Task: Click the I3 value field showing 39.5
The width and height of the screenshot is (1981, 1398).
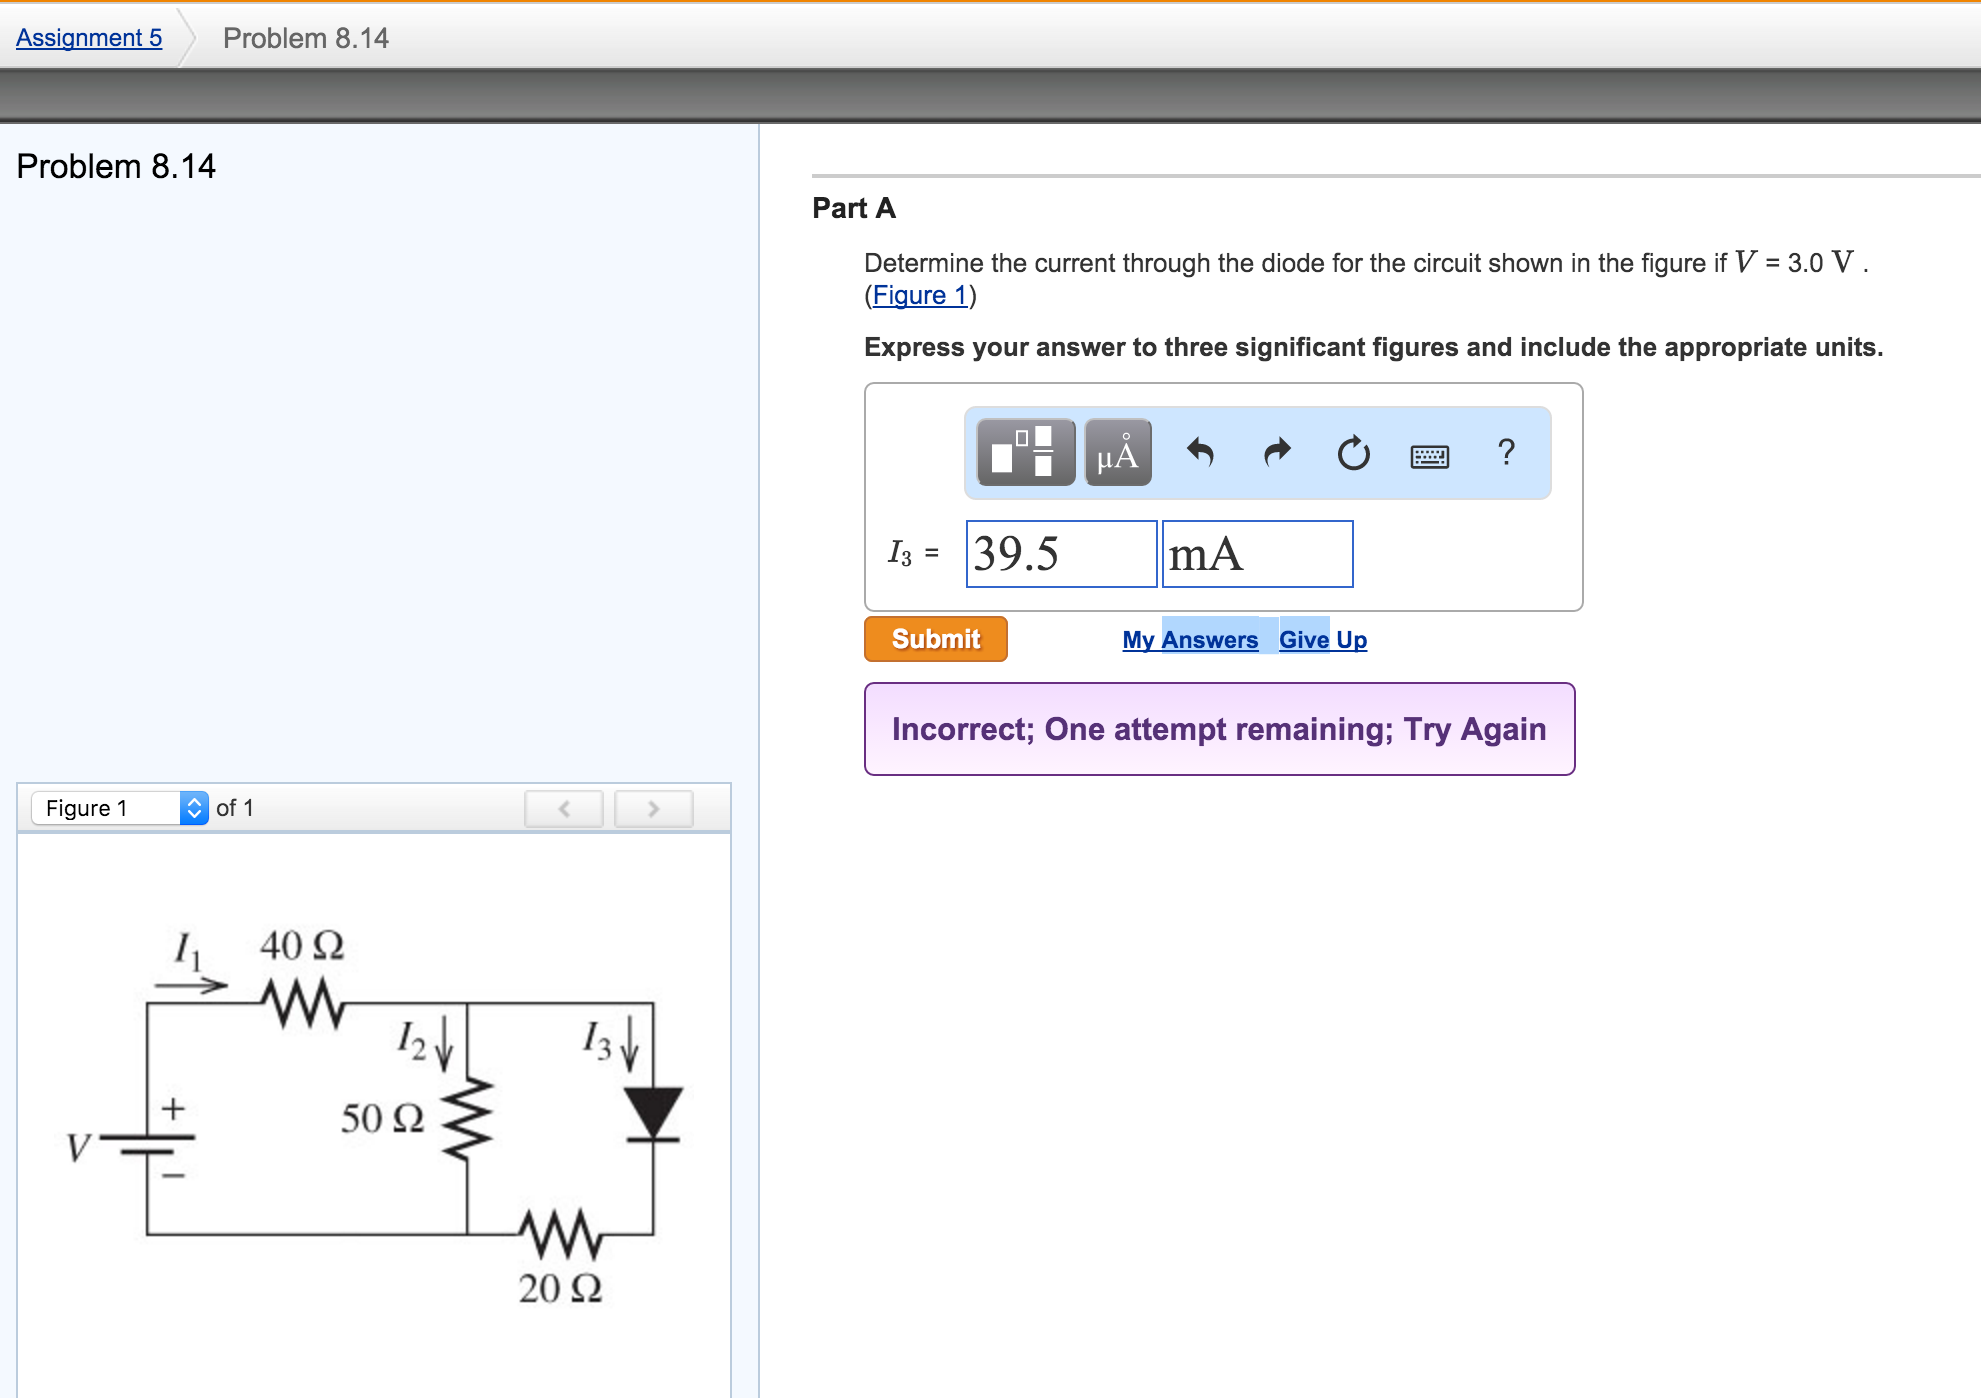Action: (x=1060, y=554)
